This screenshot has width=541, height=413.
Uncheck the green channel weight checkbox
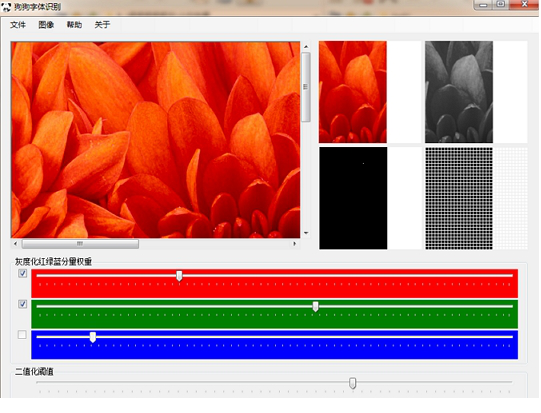[22, 304]
